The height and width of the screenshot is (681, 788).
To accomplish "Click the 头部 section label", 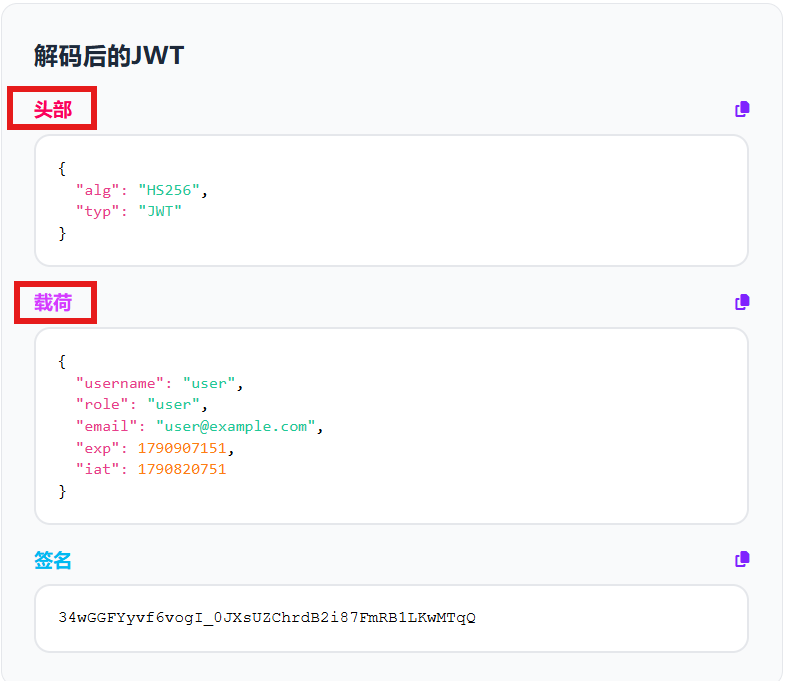I will 53,109.
